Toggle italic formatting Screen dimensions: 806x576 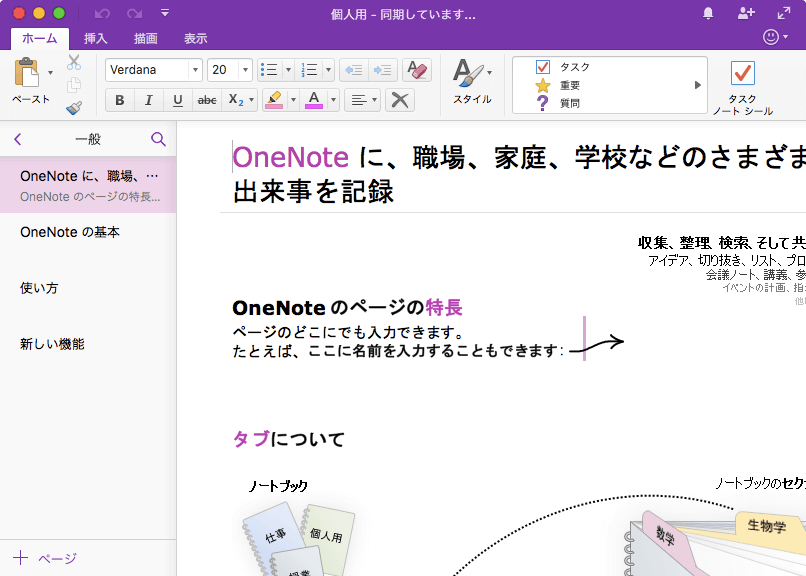pyautogui.click(x=149, y=100)
